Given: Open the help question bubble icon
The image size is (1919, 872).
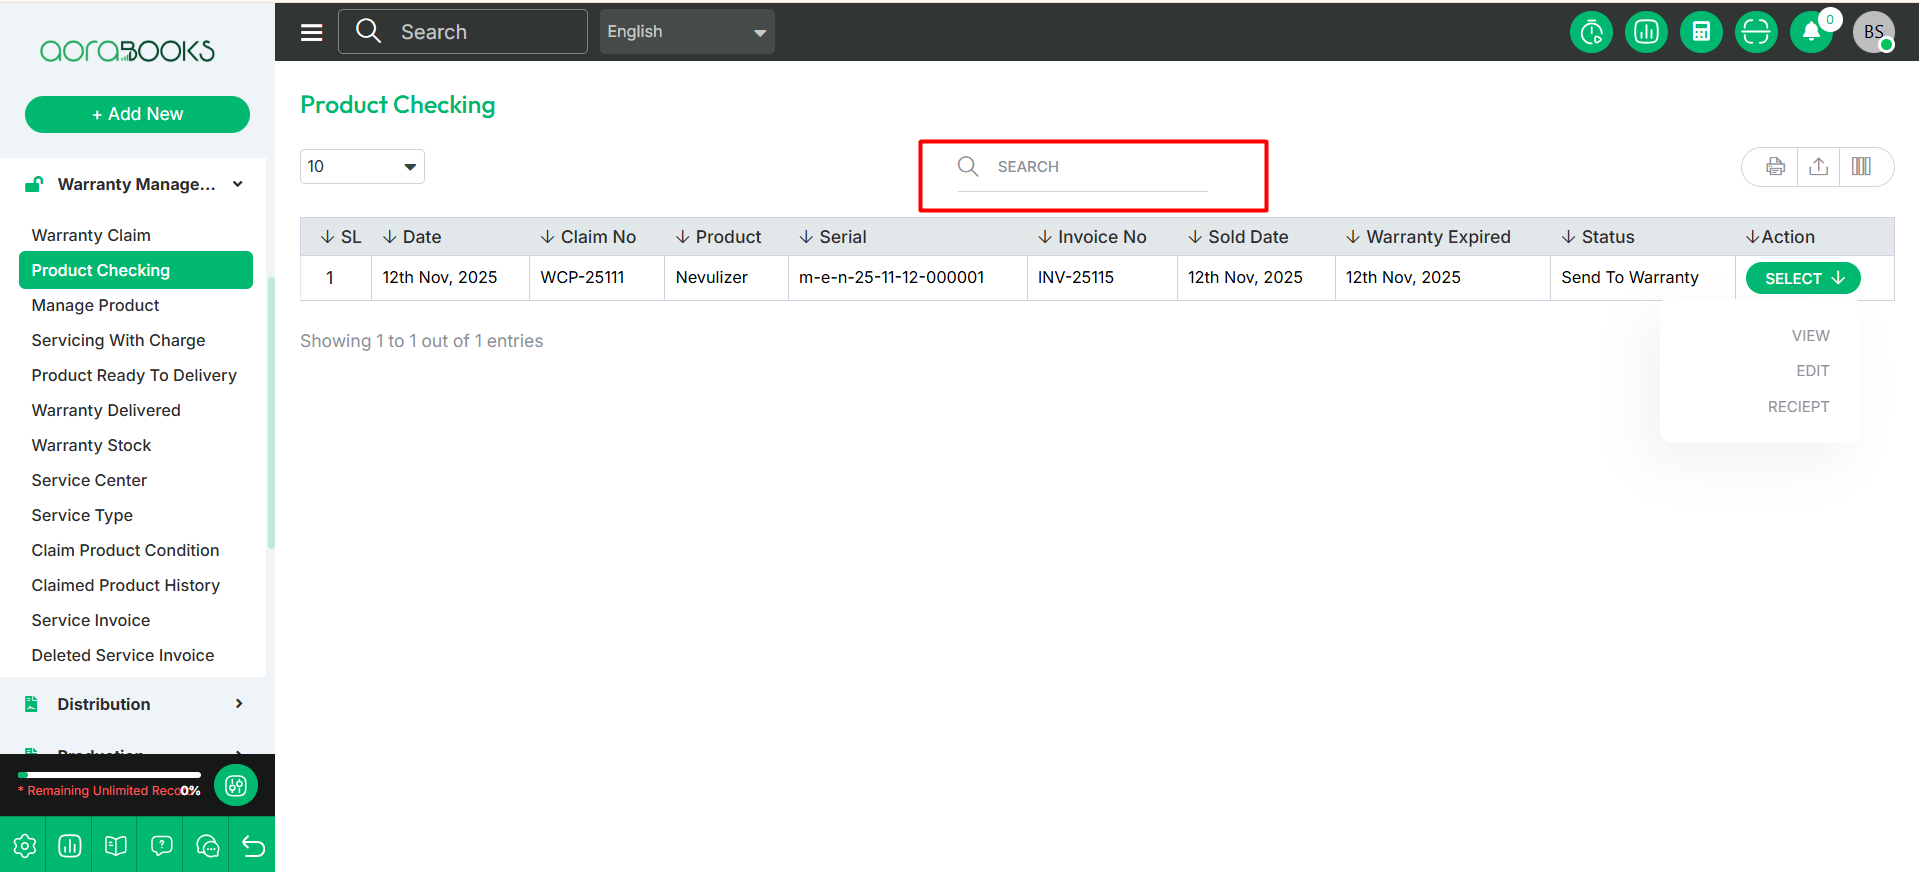Looking at the screenshot, I should [161, 846].
